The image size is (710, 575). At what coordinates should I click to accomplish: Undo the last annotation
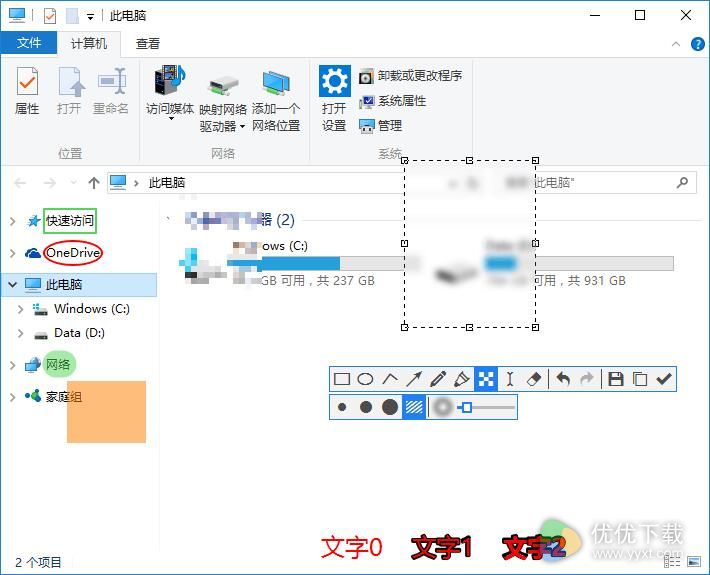point(563,379)
